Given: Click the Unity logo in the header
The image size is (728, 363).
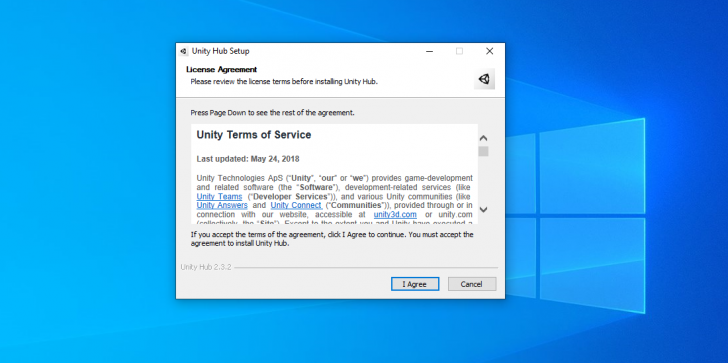Looking at the screenshot, I should (x=484, y=79).
